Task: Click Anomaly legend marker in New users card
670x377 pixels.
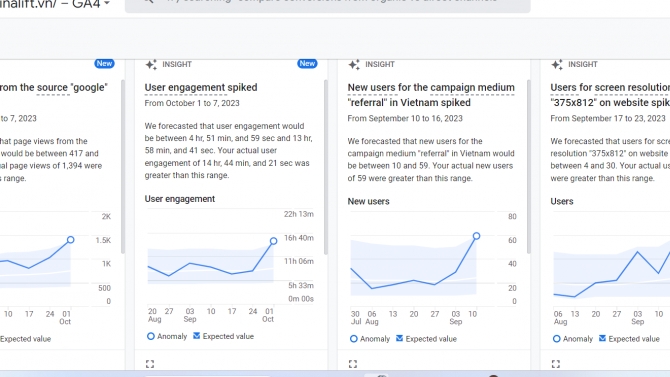Action: [353, 339]
